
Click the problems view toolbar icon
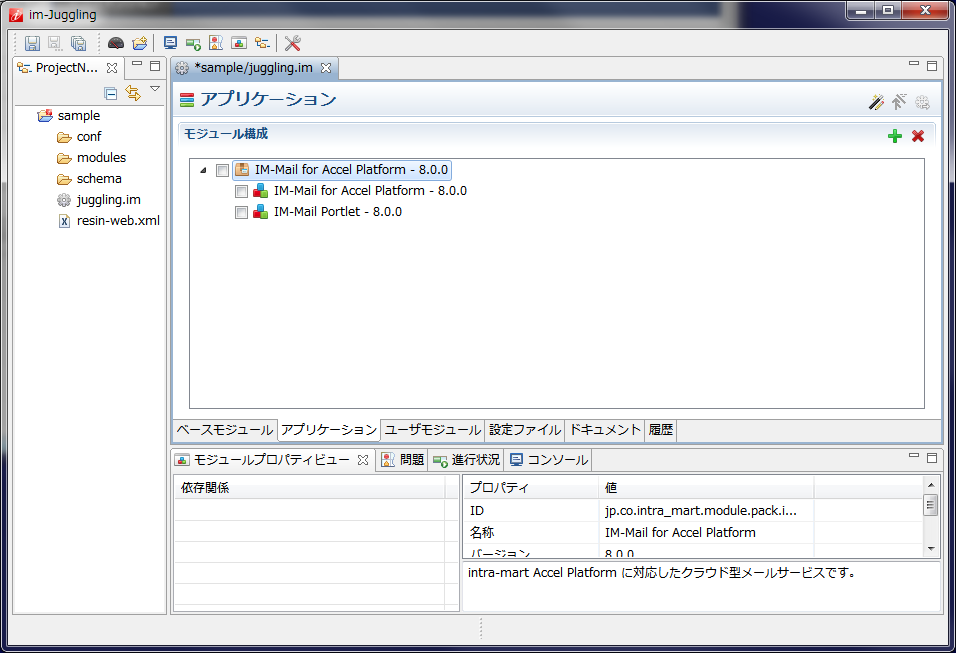216,43
